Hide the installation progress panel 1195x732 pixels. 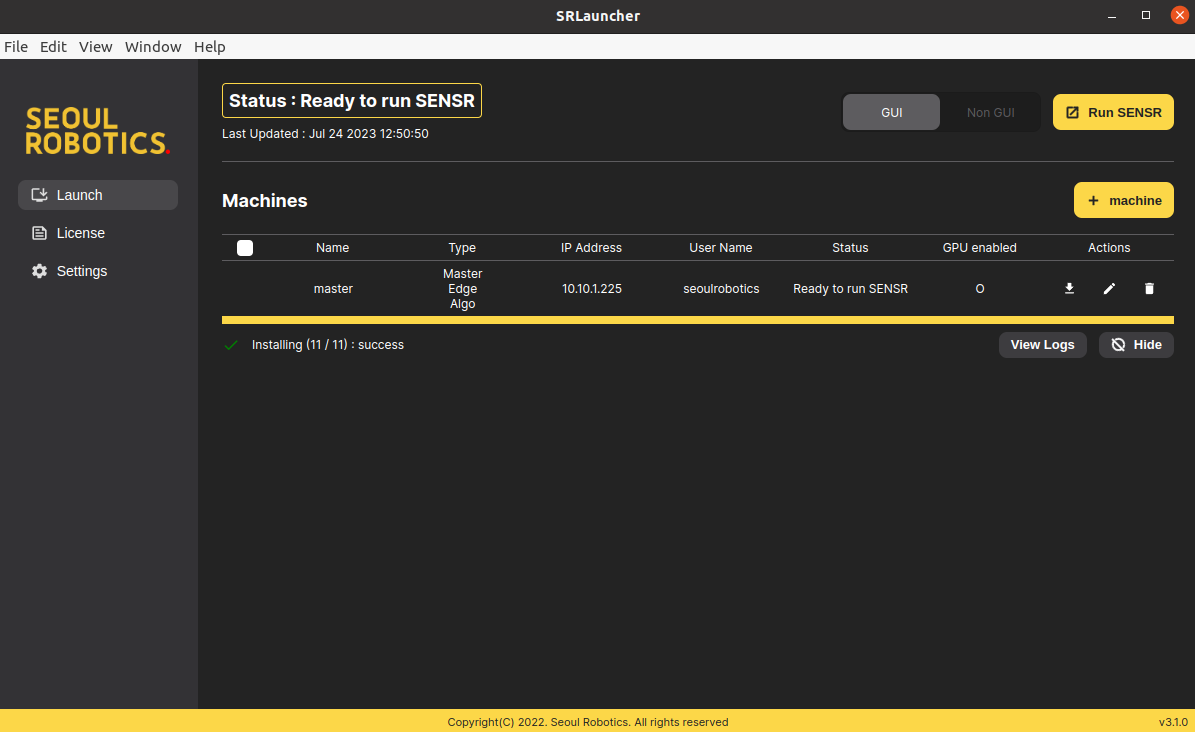(1136, 345)
